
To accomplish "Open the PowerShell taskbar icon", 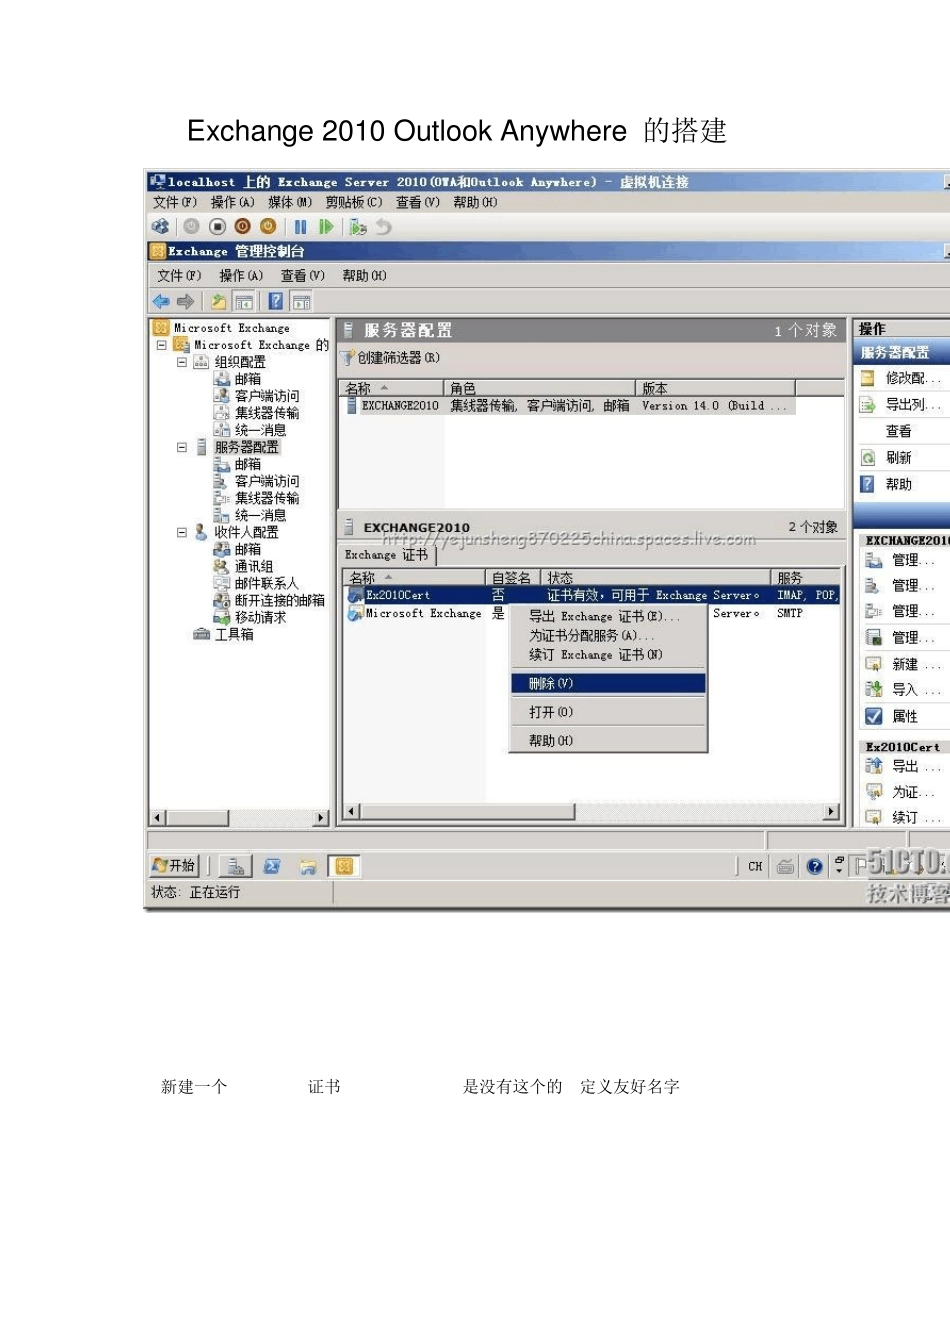I will [x=272, y=867].
